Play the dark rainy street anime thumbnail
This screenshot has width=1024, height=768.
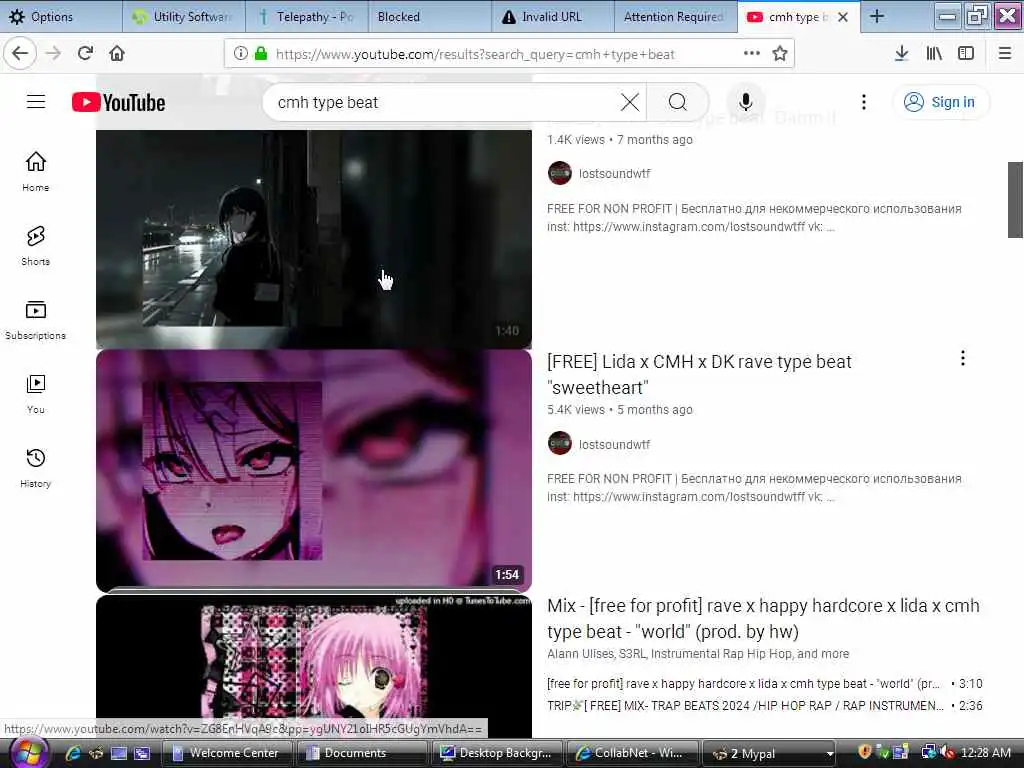(314, 238)
